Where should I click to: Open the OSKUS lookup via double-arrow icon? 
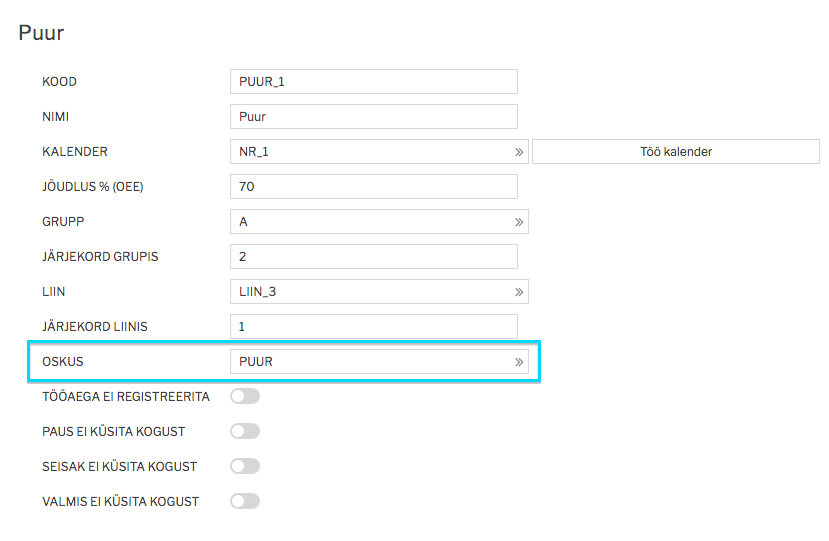pos(519,362)
